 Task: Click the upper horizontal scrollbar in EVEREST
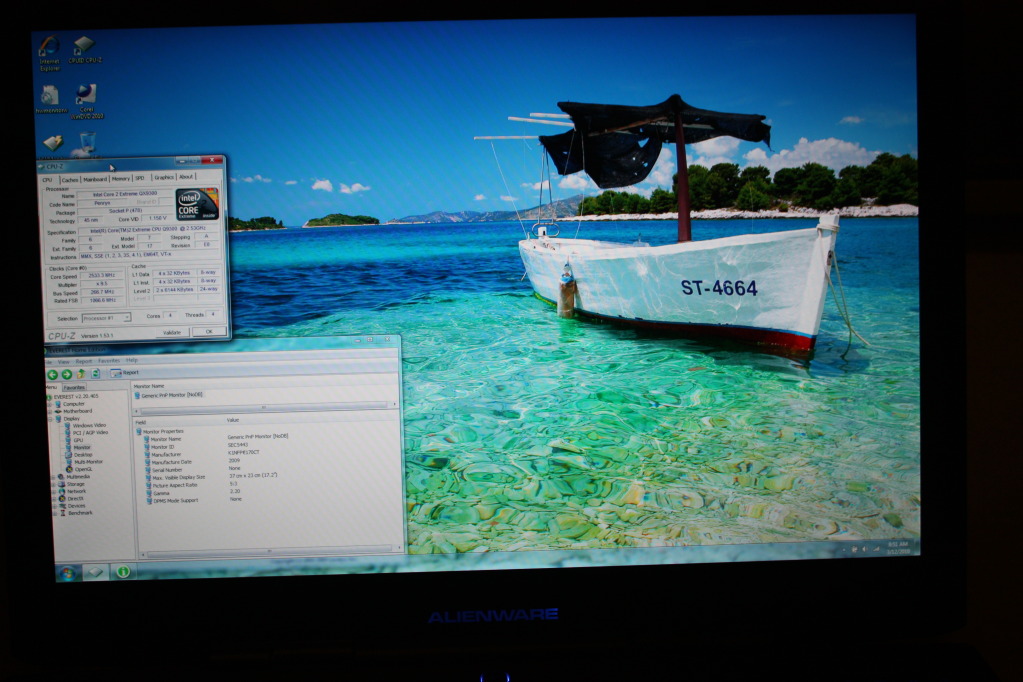click(x=264, y=409)
